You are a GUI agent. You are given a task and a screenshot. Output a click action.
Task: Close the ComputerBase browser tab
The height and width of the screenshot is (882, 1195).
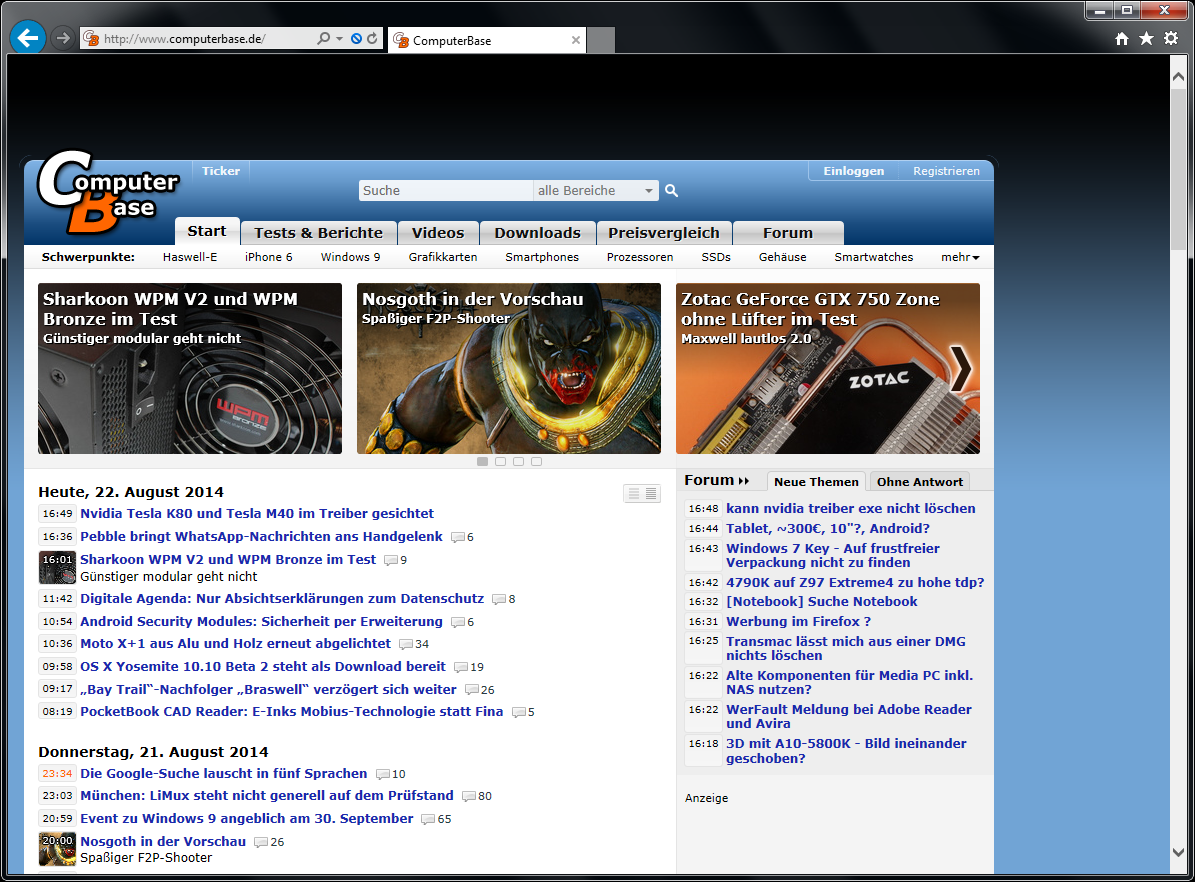pyautogui.click(x=575, y=40)
